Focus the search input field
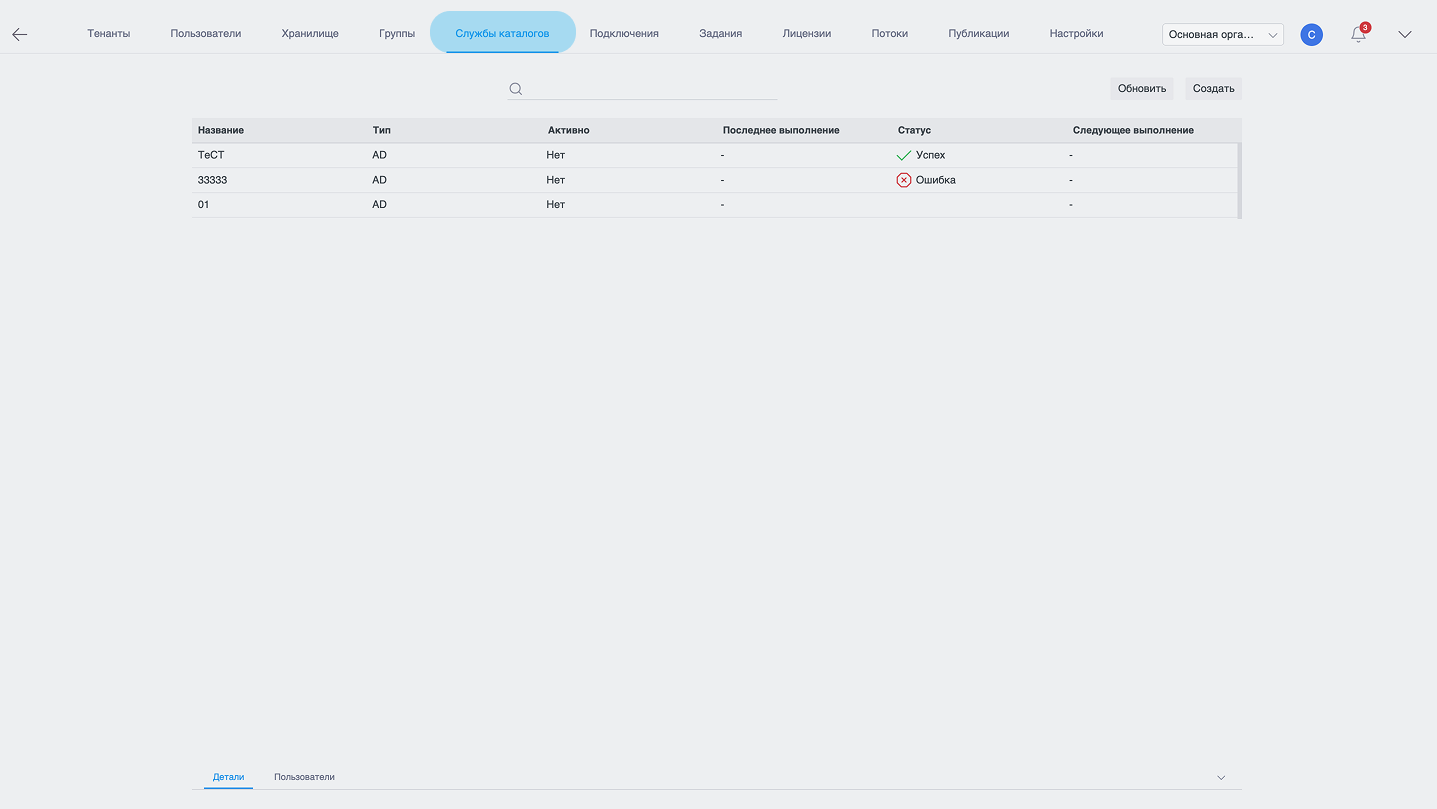The image size is (1437, 809). click(x=652, y=89)
